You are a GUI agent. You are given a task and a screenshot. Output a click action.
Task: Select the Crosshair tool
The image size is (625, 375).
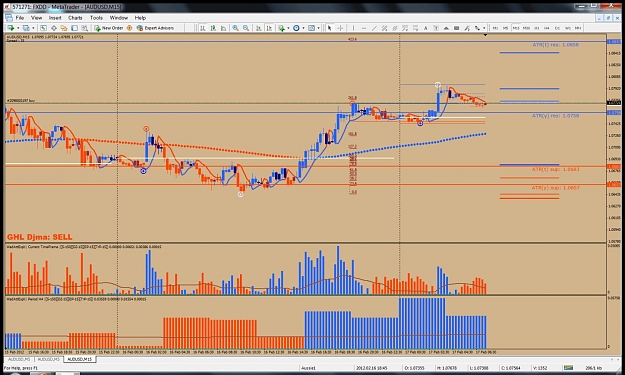click(x=340, y=28)
